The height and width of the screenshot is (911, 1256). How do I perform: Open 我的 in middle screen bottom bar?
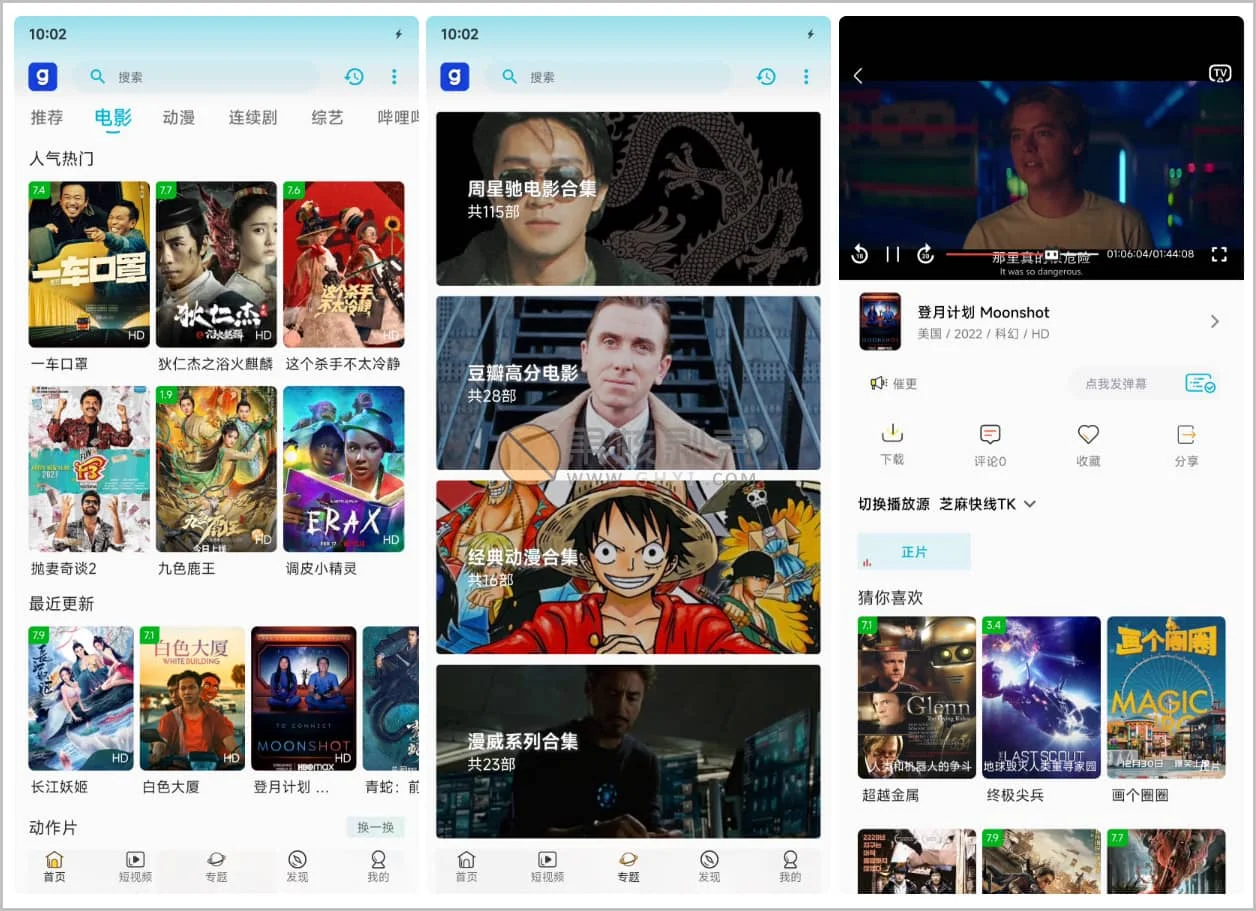[x=790, y=867]
